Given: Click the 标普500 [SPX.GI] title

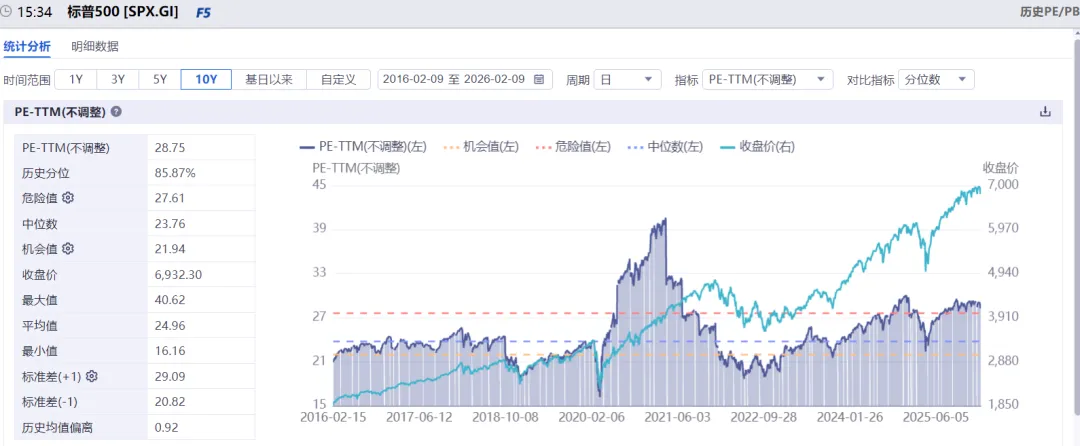Looking at the screenshot, I should coord(123,12).
